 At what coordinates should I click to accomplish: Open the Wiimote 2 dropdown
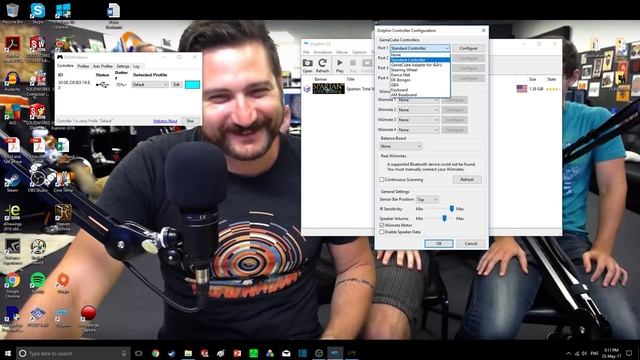click(x=418, y=110)
